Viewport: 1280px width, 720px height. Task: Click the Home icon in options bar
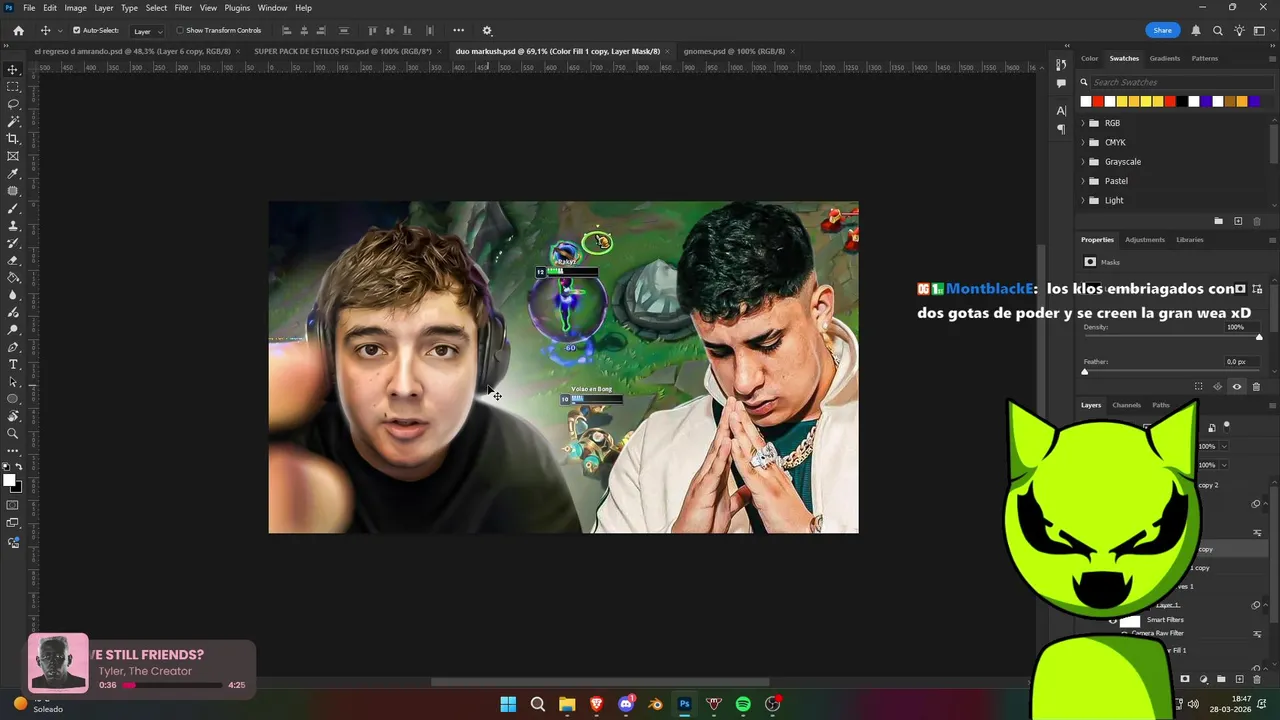point(18,31)
